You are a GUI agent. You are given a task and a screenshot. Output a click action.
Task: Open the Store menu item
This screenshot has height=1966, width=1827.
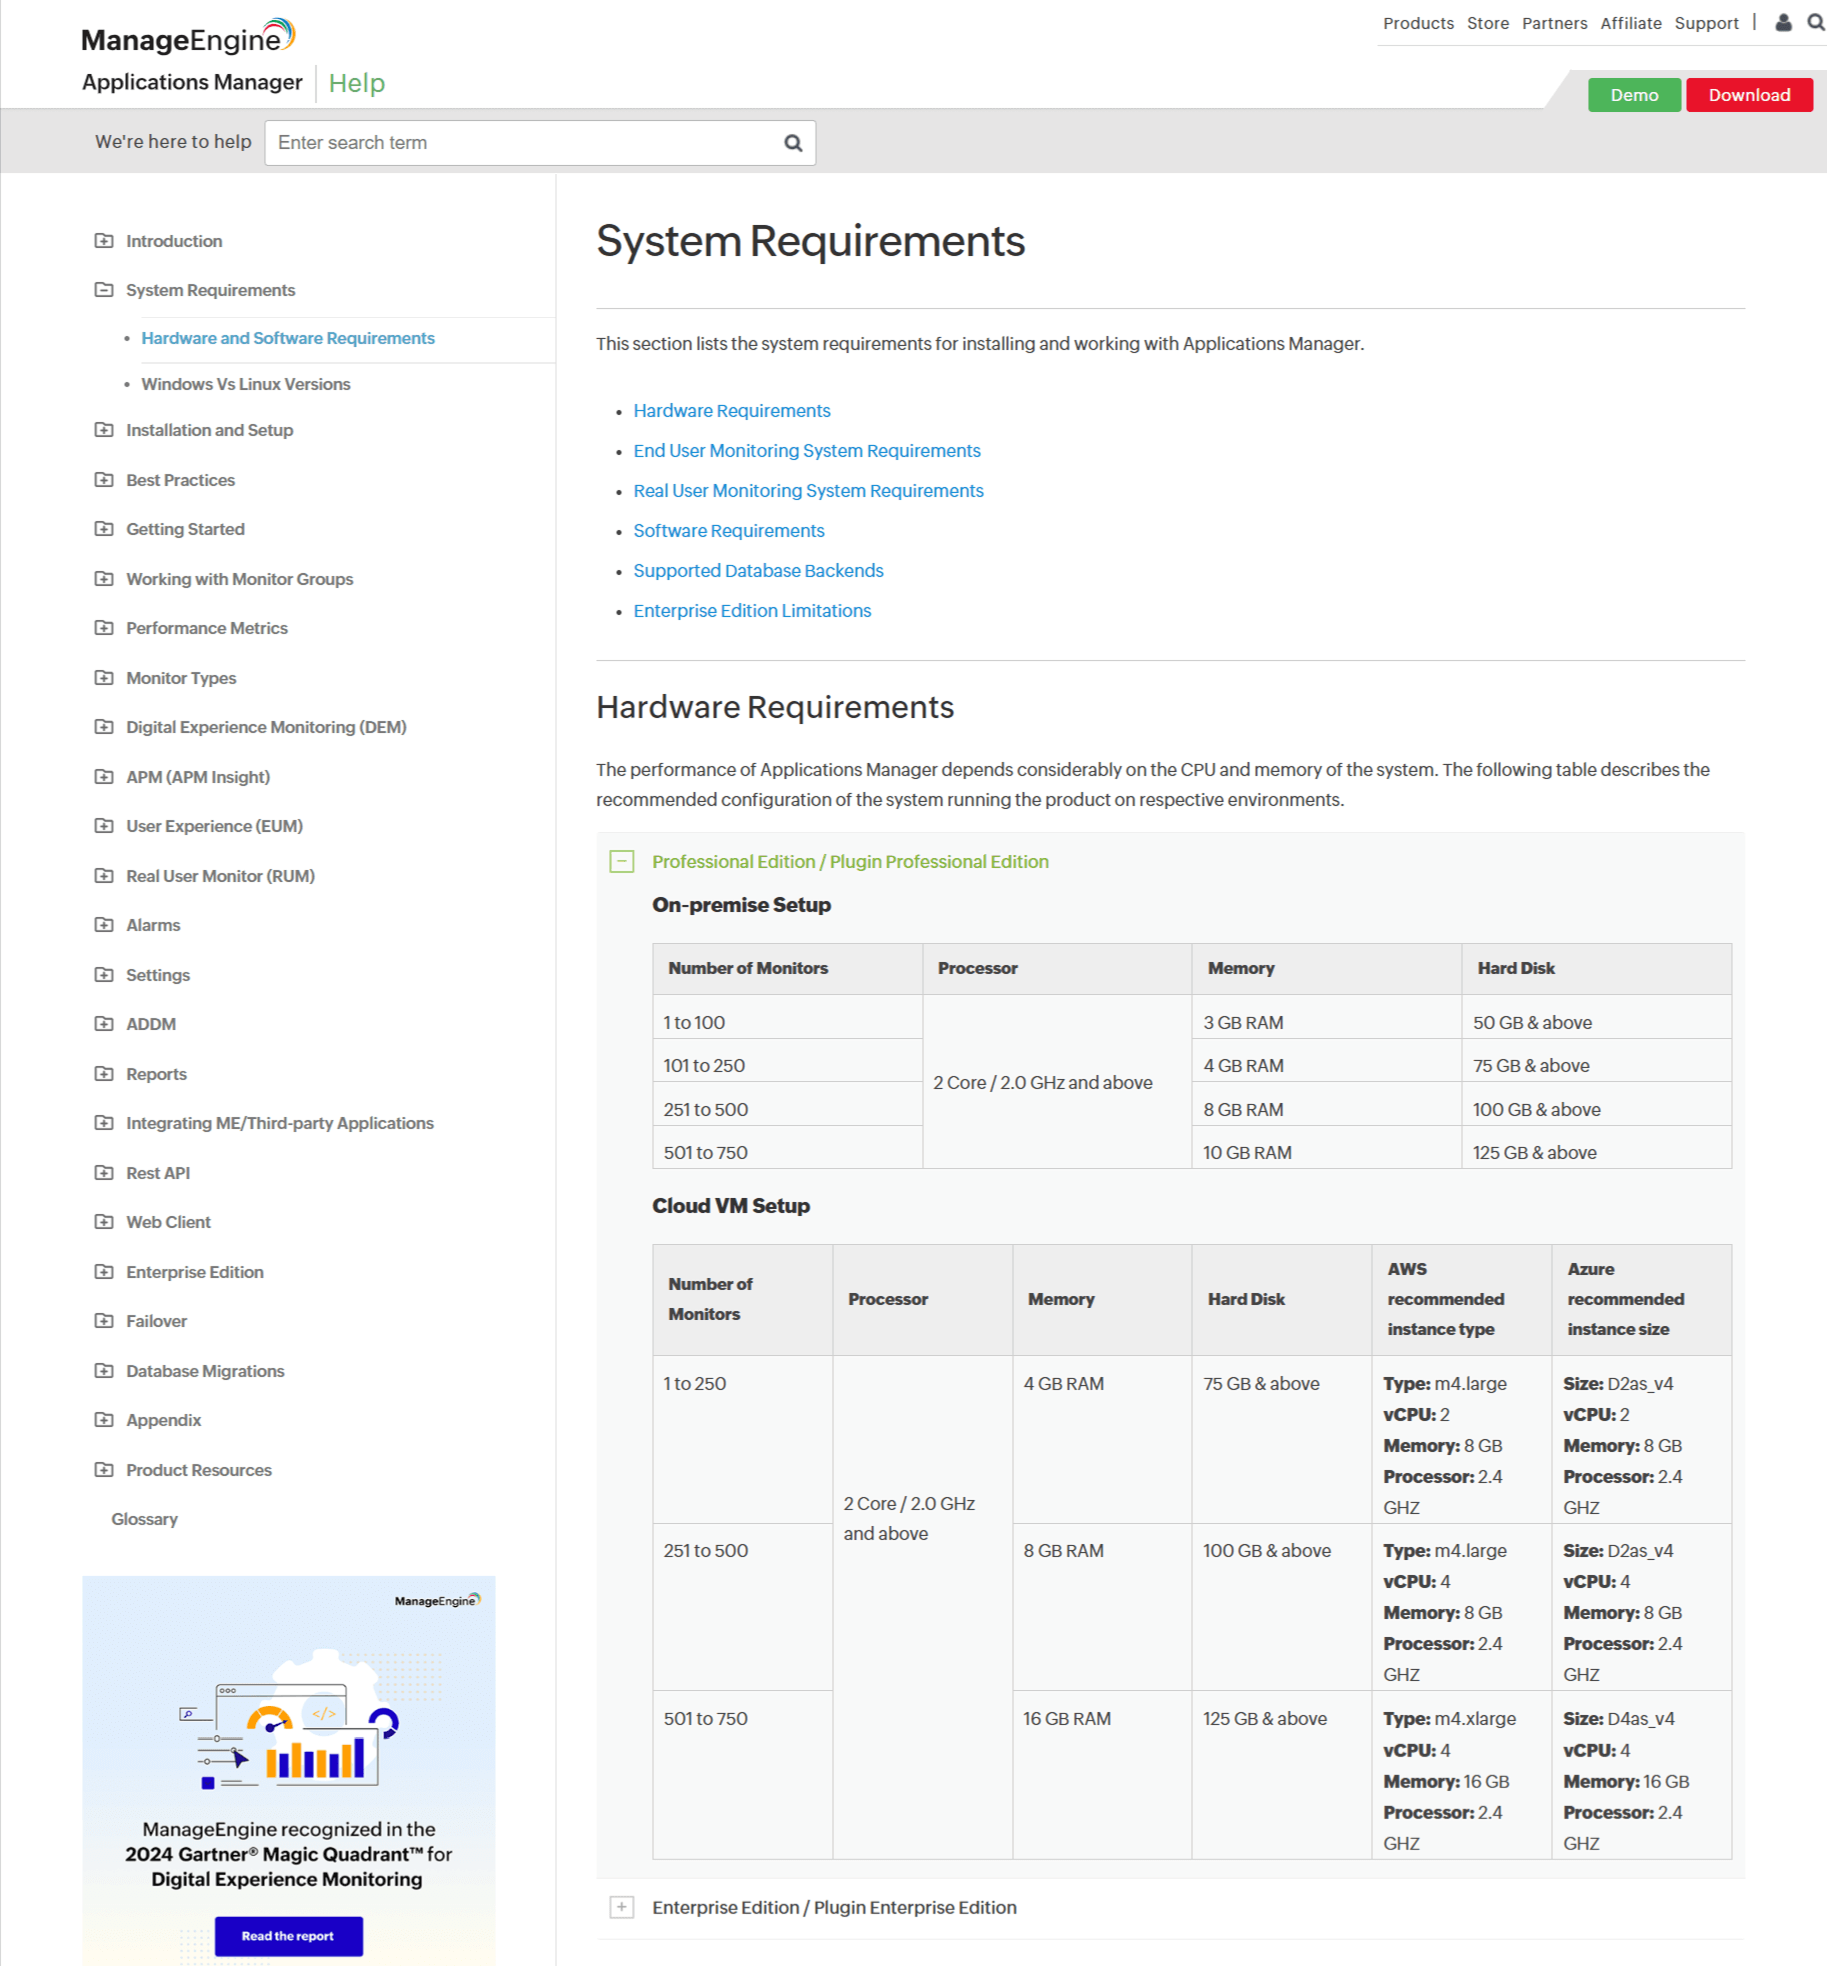(1488, 23)
